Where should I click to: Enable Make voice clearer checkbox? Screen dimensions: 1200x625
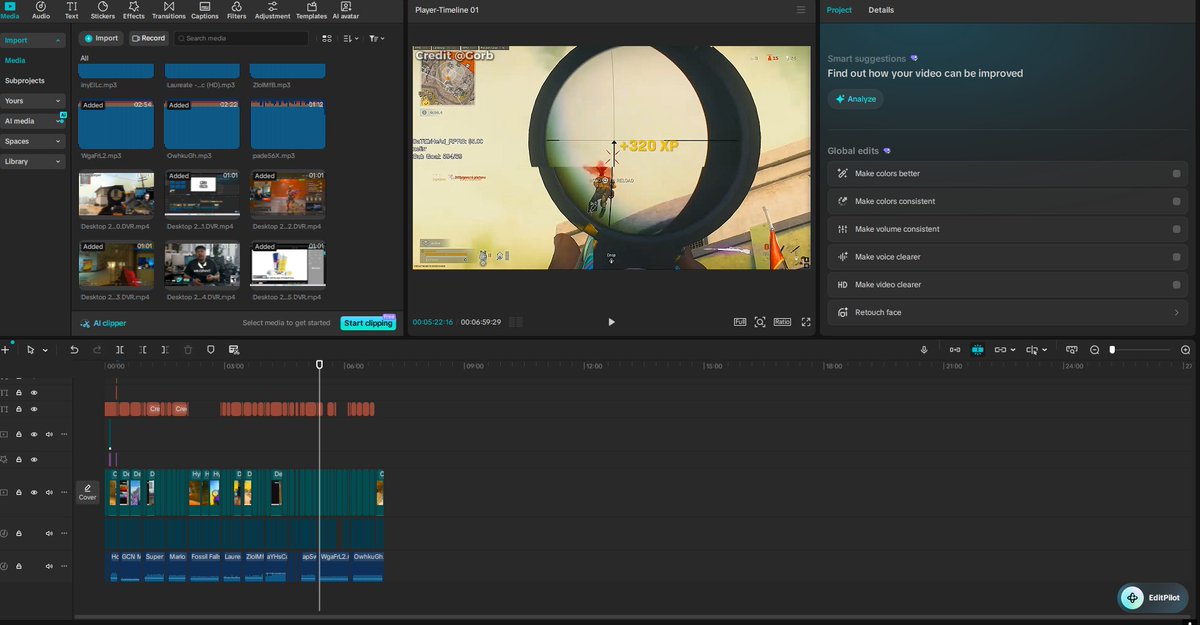[1176, 257]
